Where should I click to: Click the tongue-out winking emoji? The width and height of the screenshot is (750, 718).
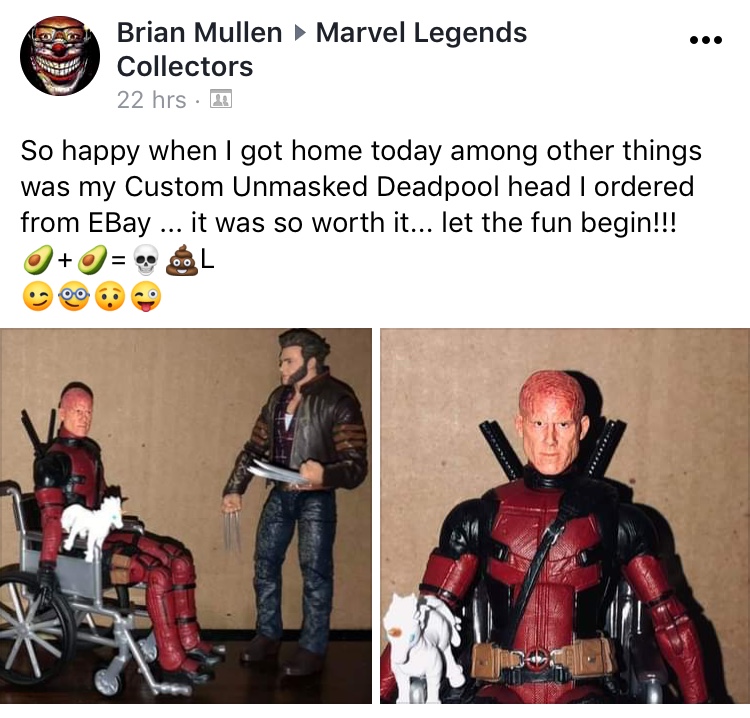[146, 297]
